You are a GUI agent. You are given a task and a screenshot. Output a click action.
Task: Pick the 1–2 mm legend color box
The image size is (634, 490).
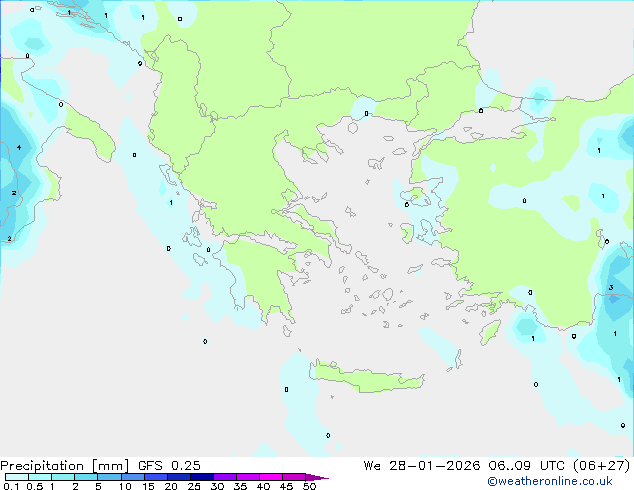[63, 477]
